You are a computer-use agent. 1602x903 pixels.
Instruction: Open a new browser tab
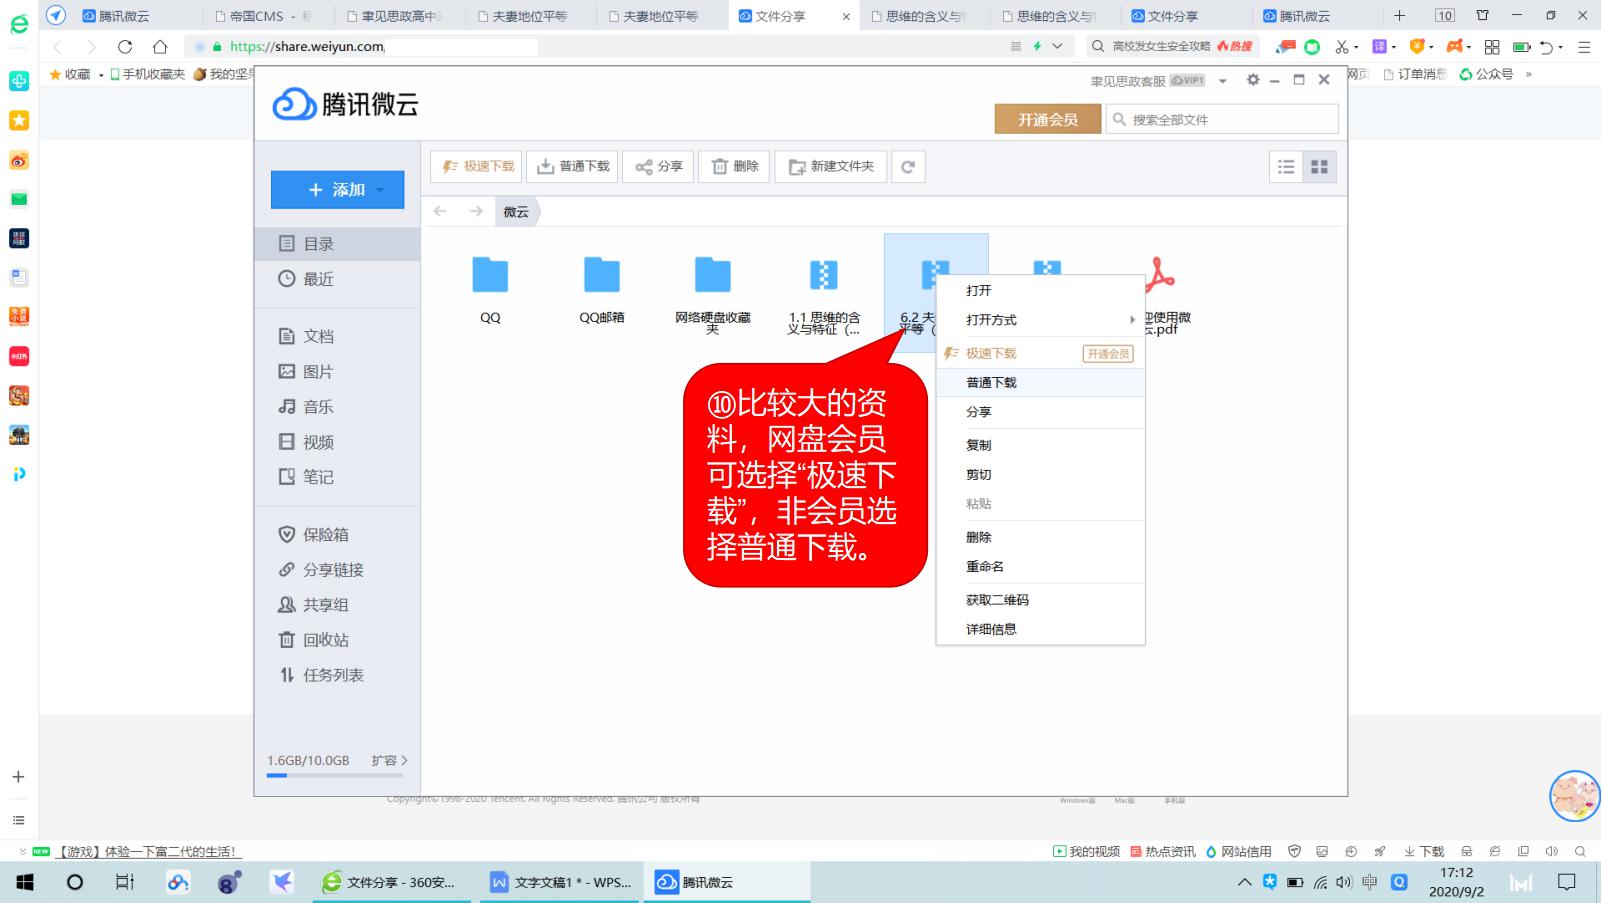pyautogui.click(x=1399, y=15)
